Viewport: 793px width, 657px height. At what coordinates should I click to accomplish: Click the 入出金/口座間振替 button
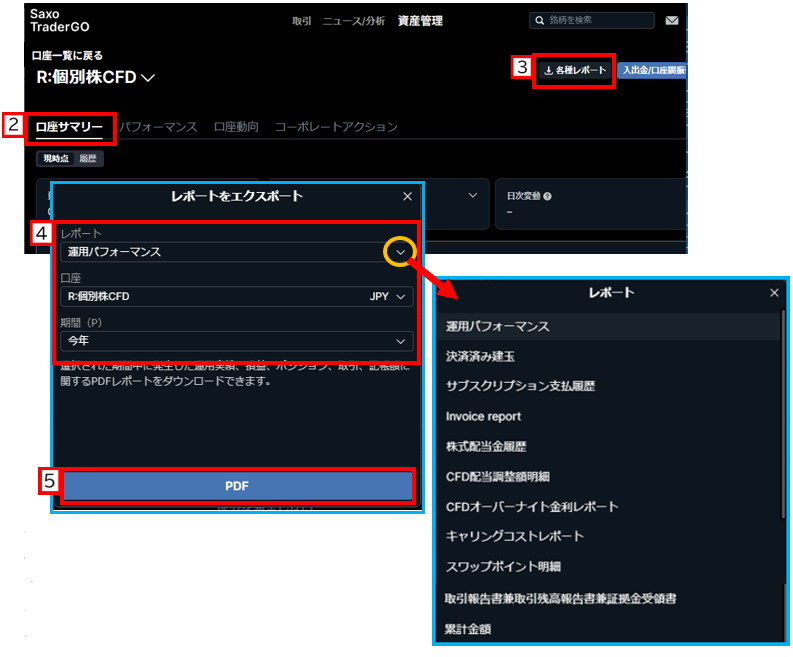pyautogui.click(x=652, y=70)
